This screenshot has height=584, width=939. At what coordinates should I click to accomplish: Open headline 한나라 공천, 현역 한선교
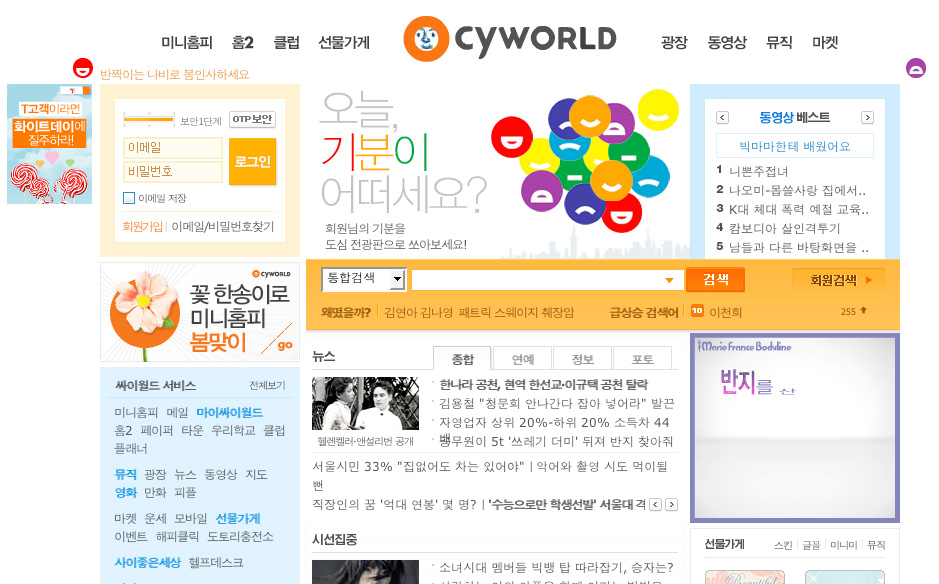[x=544, y=385]
